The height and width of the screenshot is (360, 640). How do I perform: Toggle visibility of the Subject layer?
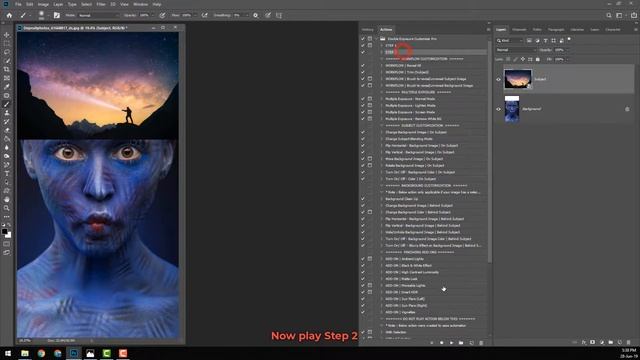(498, 80)
